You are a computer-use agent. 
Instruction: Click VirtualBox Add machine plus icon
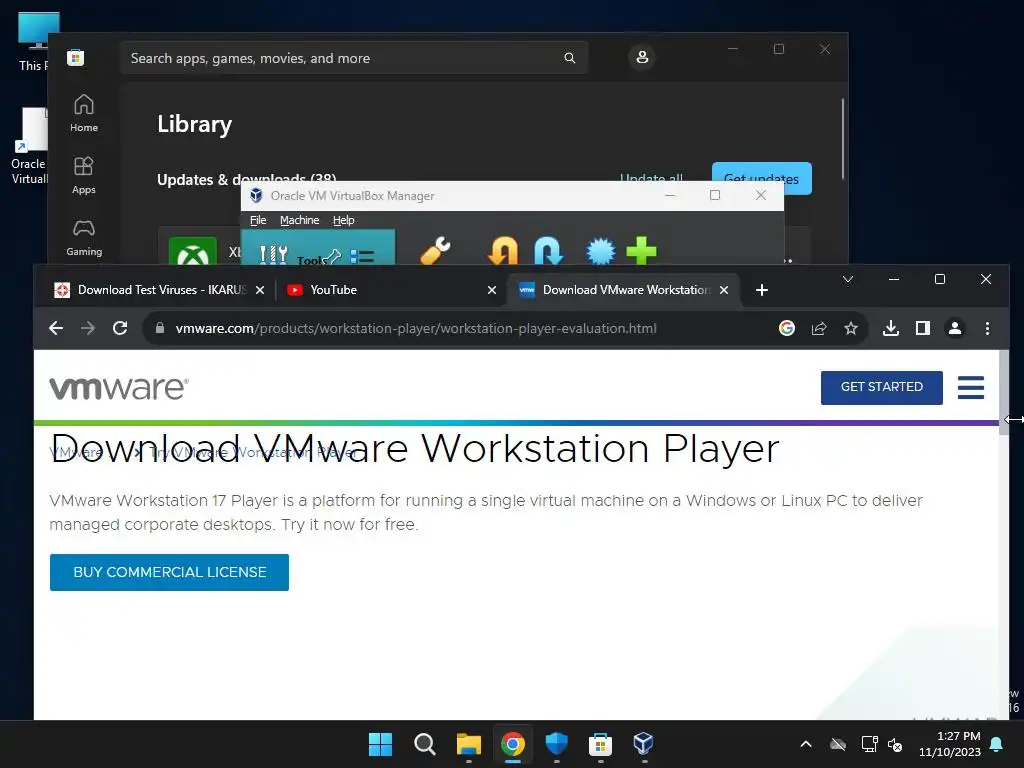point(641,251)
